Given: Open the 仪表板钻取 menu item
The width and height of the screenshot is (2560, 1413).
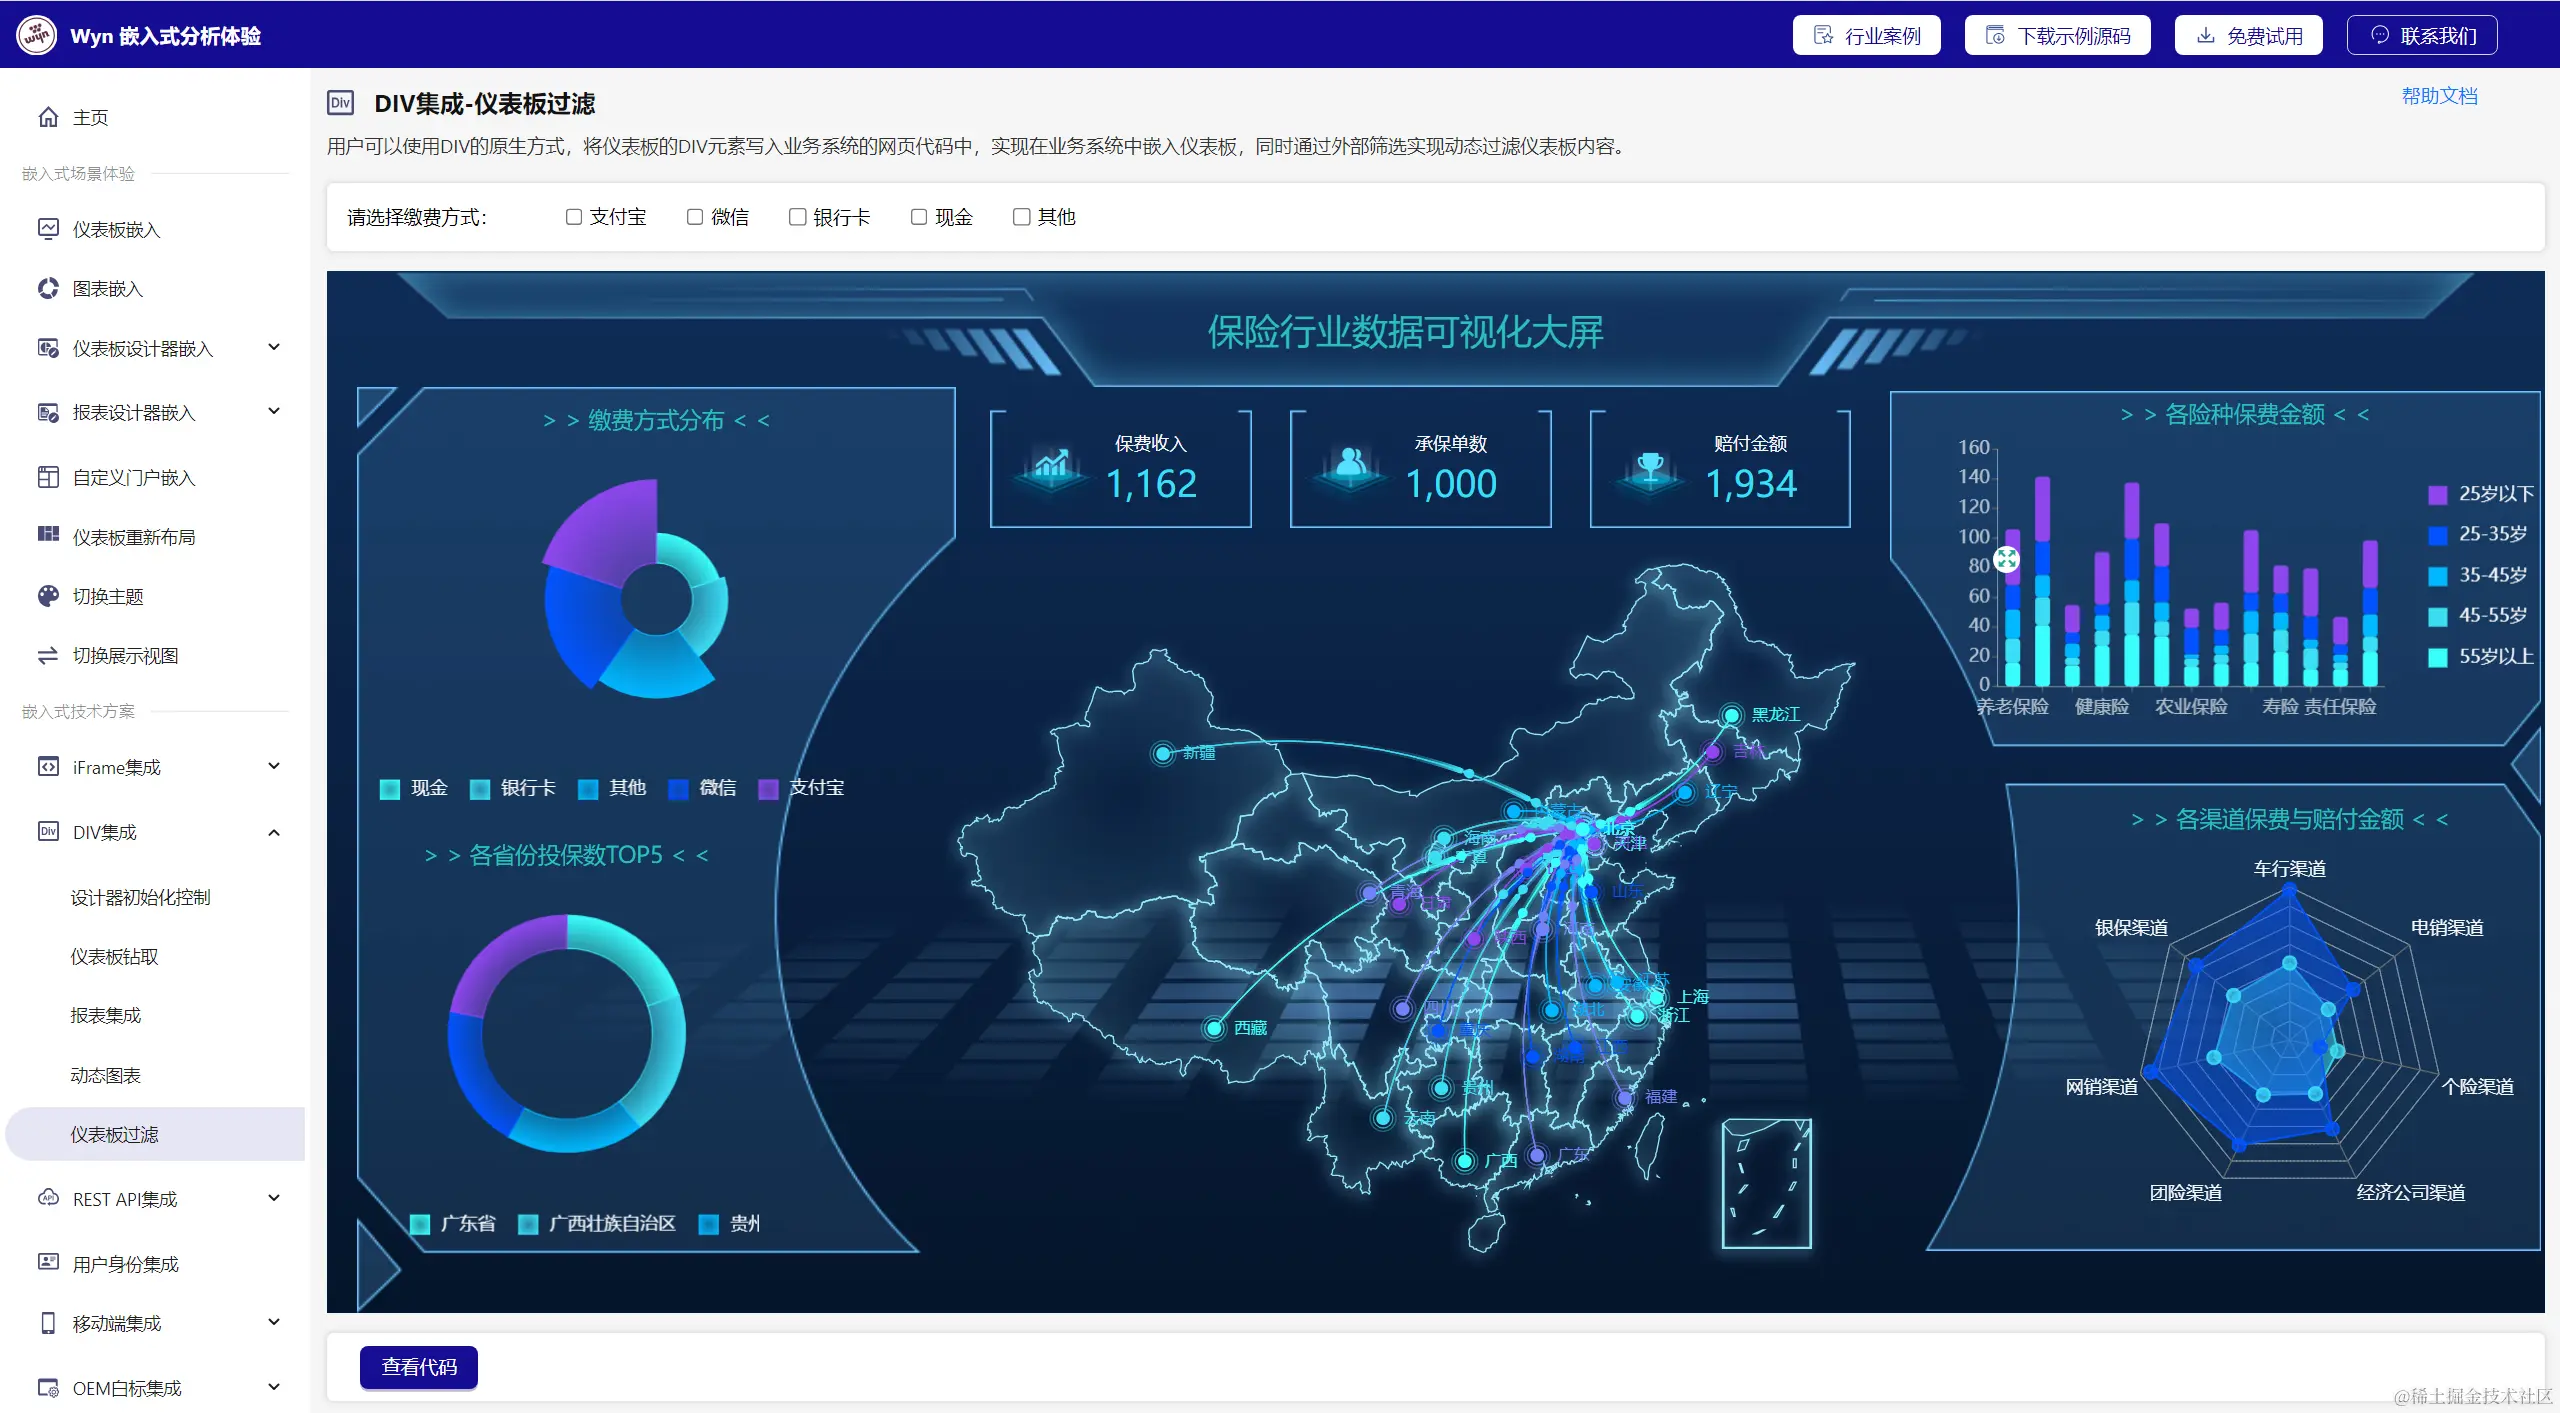Looking at the screenshot, I should click(115, 957).
